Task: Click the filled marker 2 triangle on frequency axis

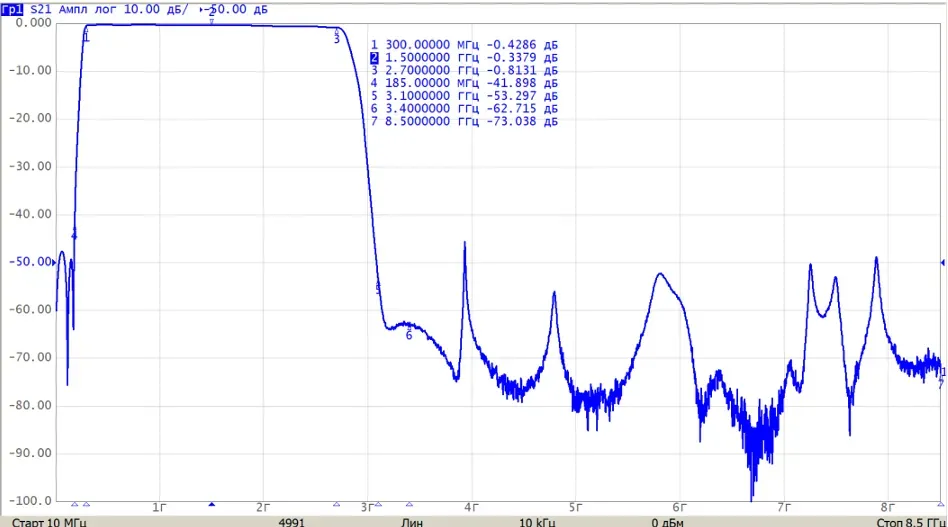Action: tap(212, 504)
